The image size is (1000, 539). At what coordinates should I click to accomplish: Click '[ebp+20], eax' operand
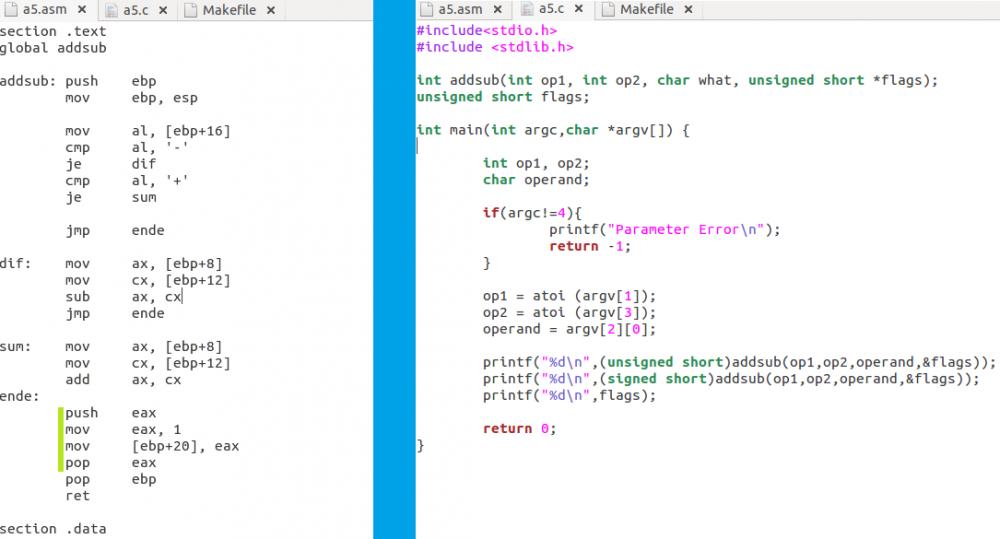click(185, 446)
